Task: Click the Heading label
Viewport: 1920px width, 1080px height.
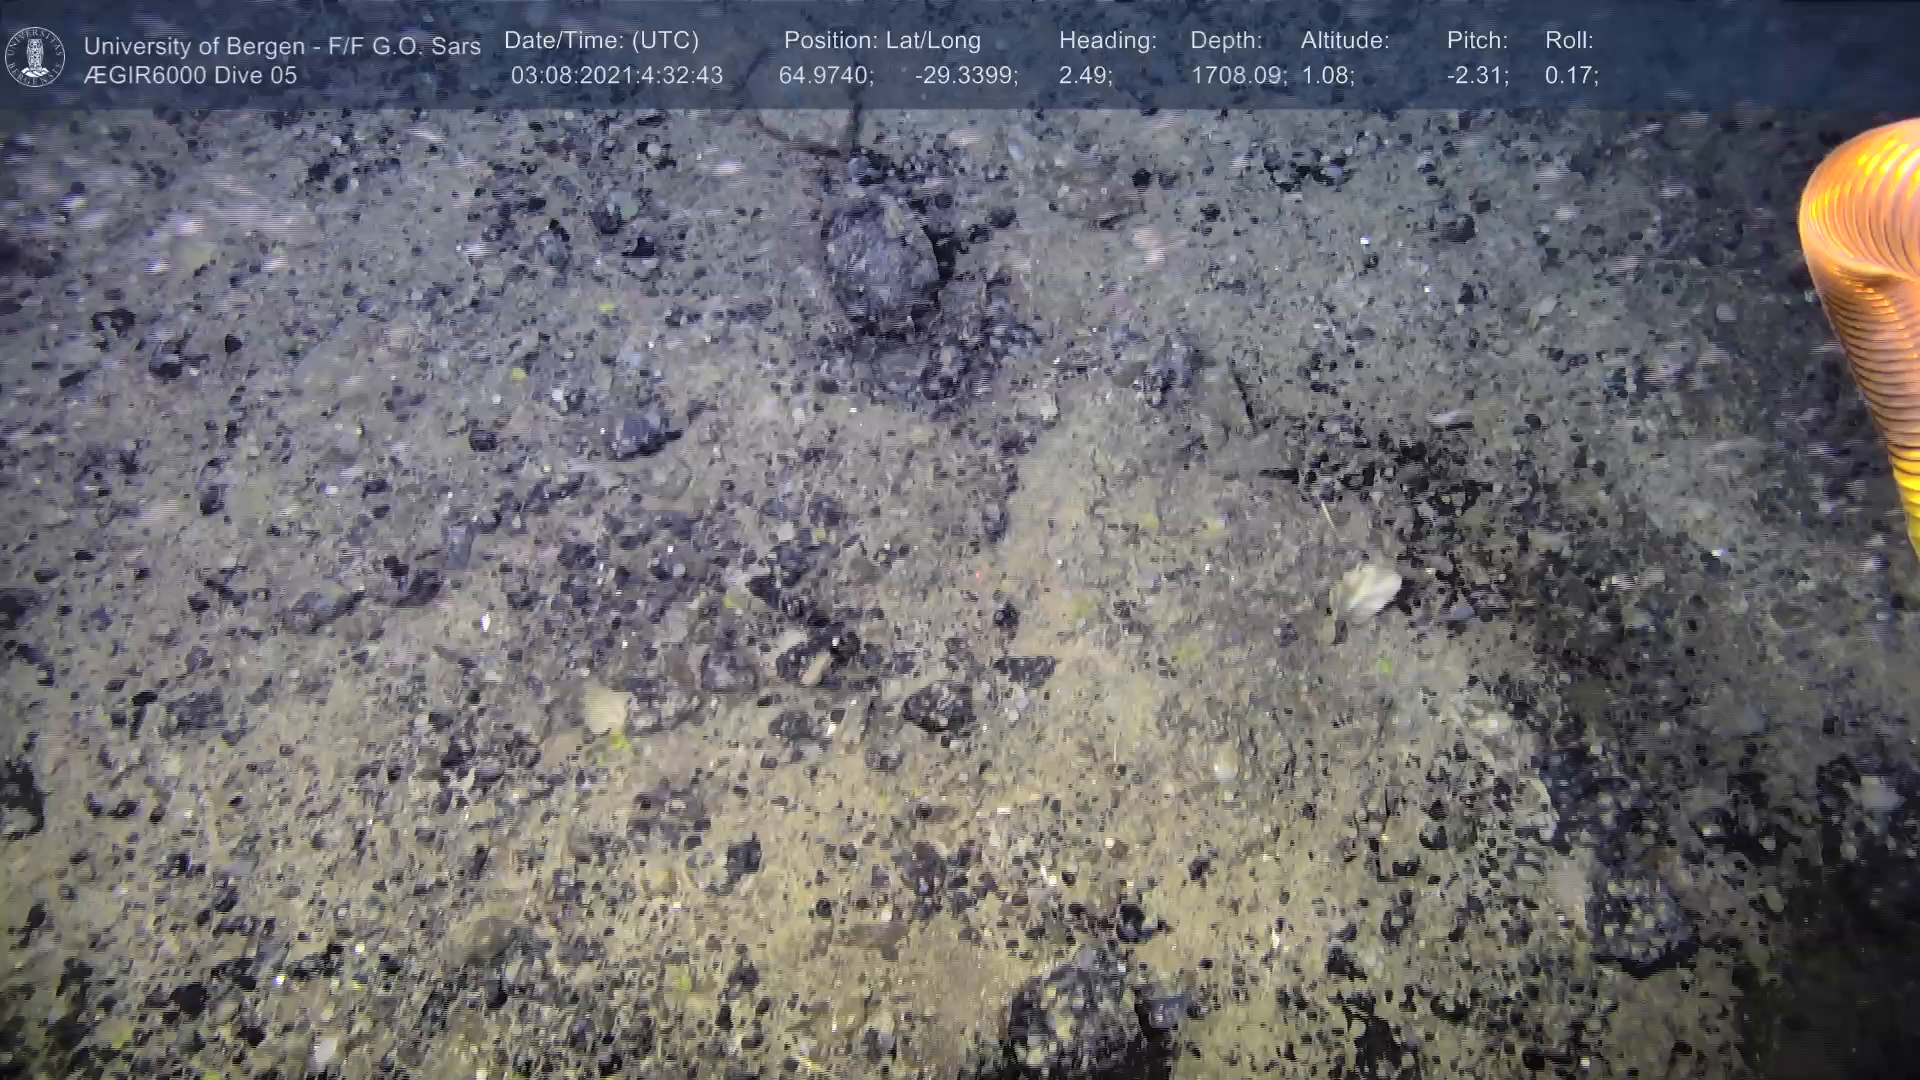Action: click(x=1107, y=41)
